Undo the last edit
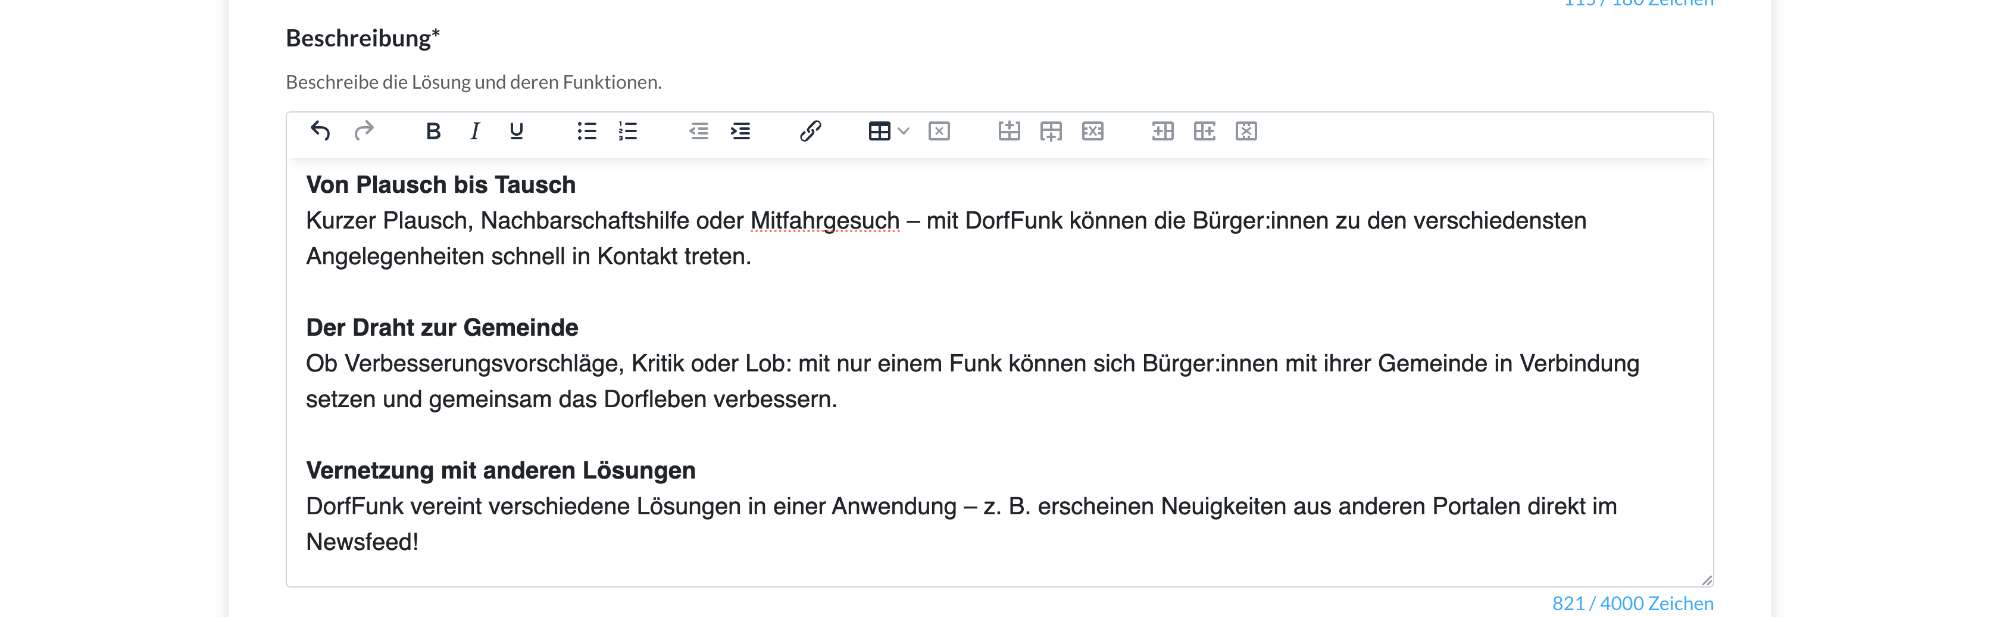 pyautogui.click(x=320, y=131)
